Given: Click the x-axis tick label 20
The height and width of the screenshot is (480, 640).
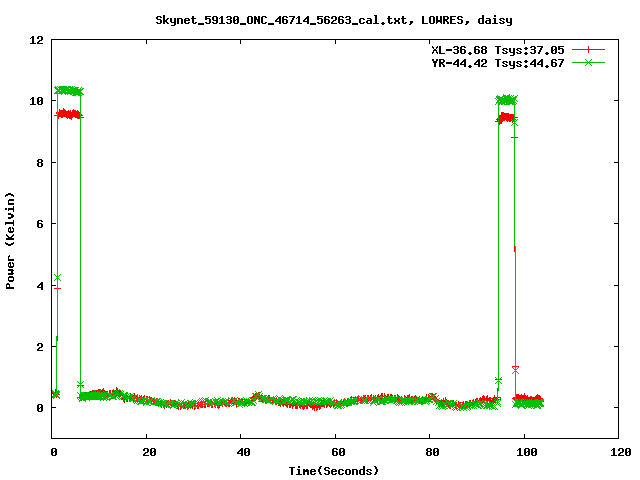Looking at the screenshot, I should 149,452.
